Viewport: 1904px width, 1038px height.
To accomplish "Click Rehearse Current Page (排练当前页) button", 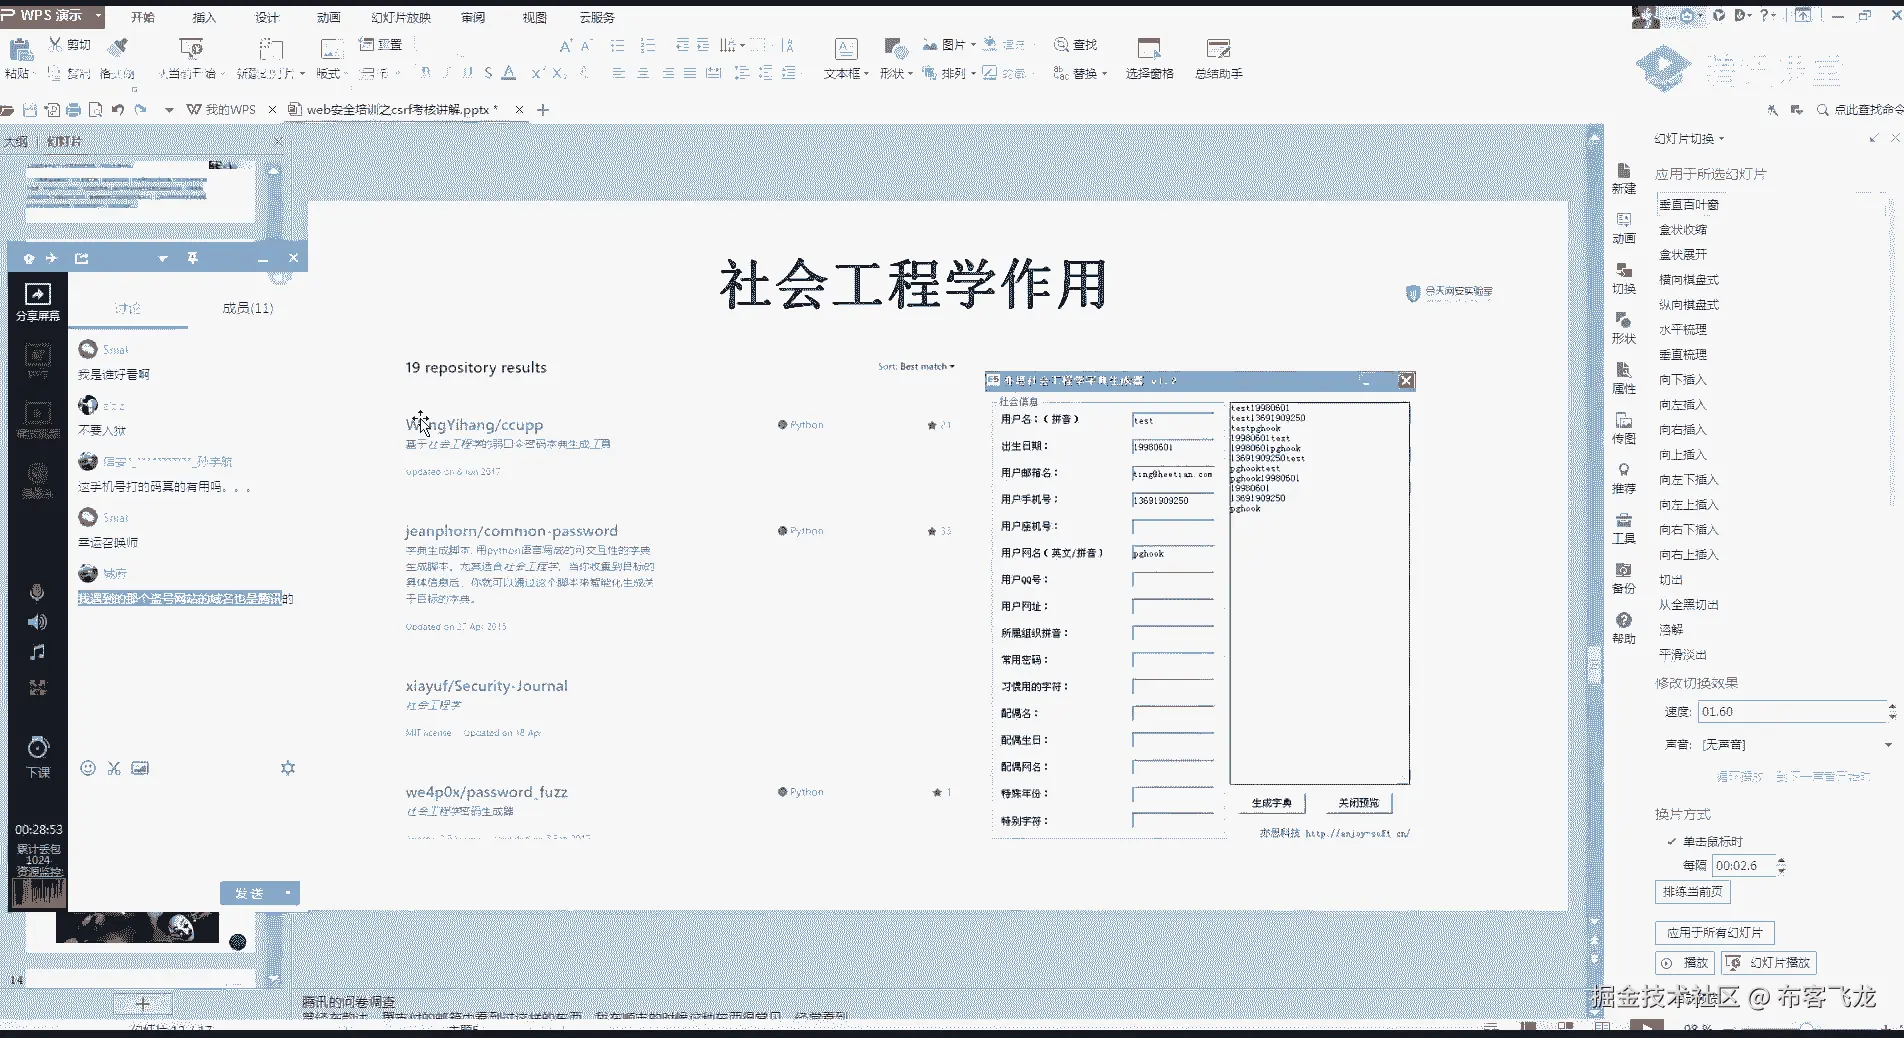I will pos(1692,891).
